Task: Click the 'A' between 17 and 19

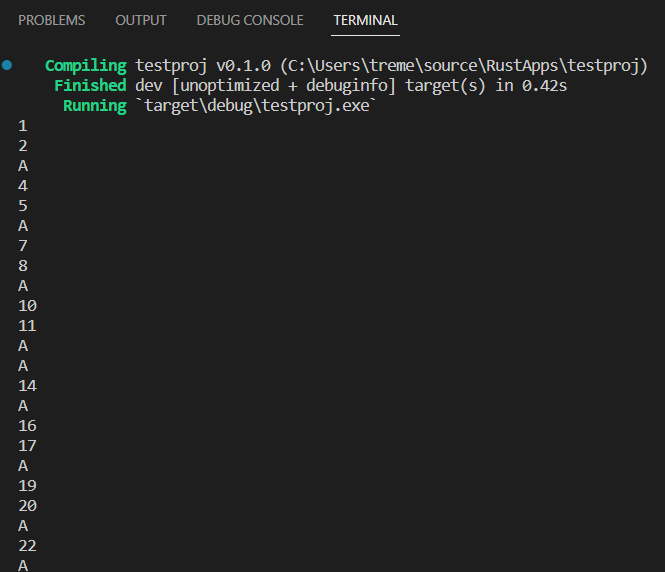Action: coord(23,466)
